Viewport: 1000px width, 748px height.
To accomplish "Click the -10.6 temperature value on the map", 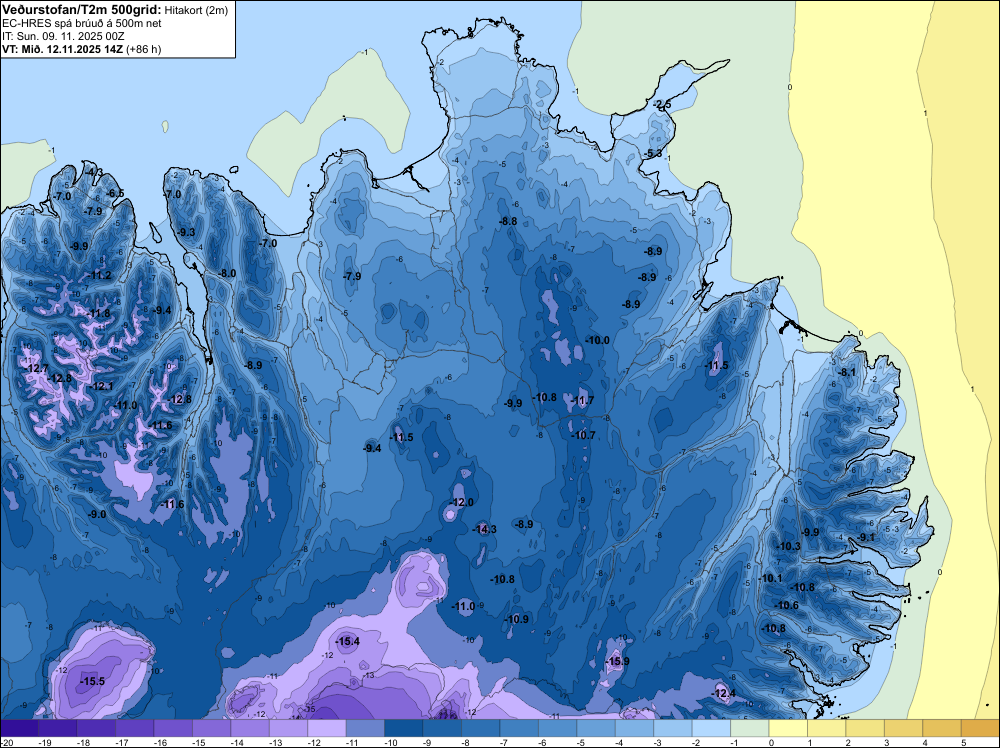I will point(786,605).
